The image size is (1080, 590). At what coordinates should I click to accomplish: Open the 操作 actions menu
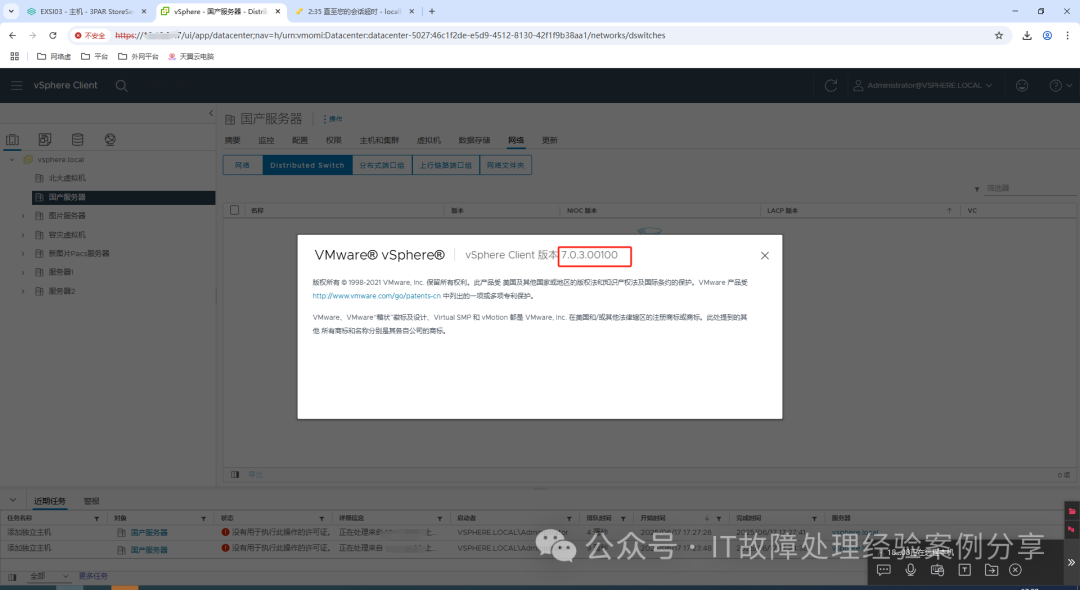click(x=333, y=119)
